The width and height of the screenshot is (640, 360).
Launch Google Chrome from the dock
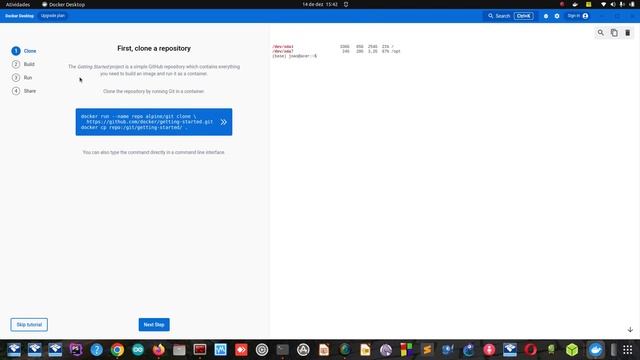pos(117,350)
